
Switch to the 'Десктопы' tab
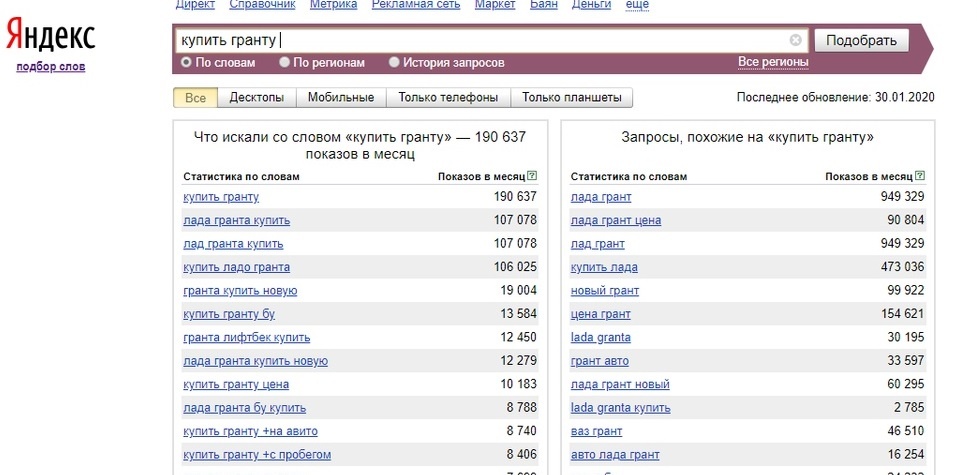257,98
